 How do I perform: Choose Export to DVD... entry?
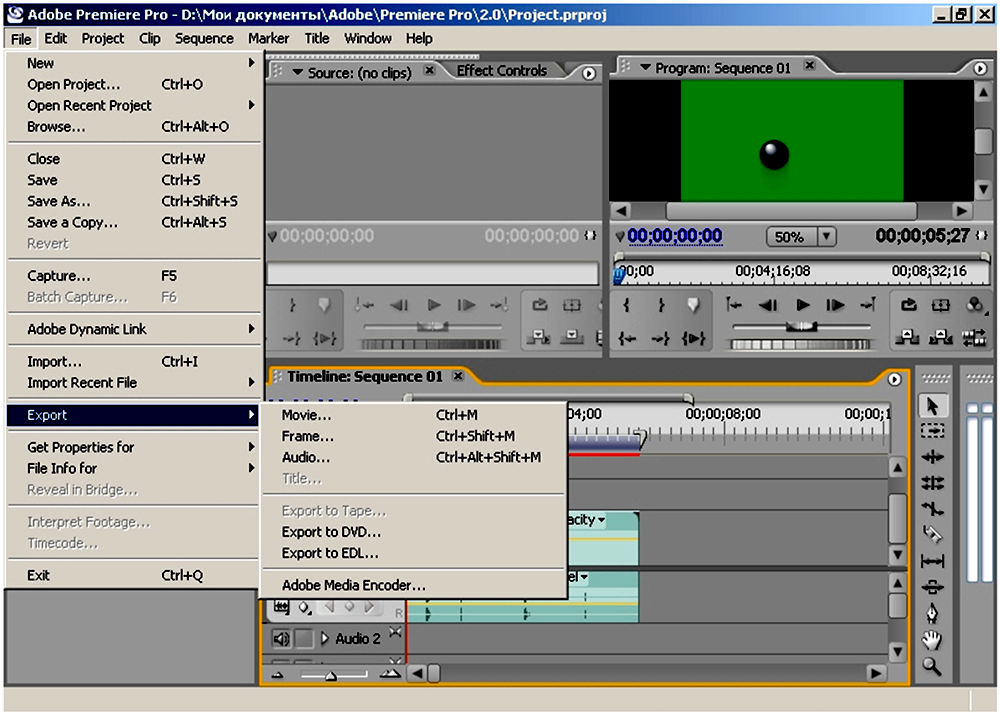click(413, 532)
